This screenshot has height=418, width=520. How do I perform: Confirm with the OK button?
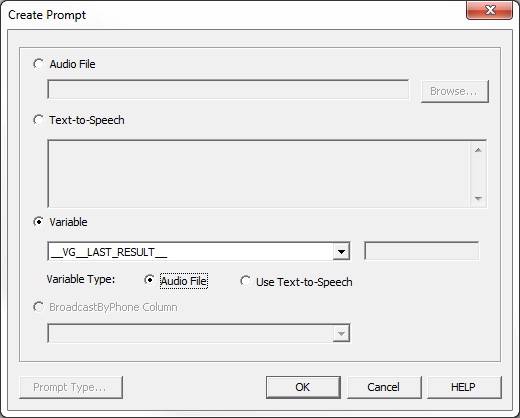pos(303,387)
